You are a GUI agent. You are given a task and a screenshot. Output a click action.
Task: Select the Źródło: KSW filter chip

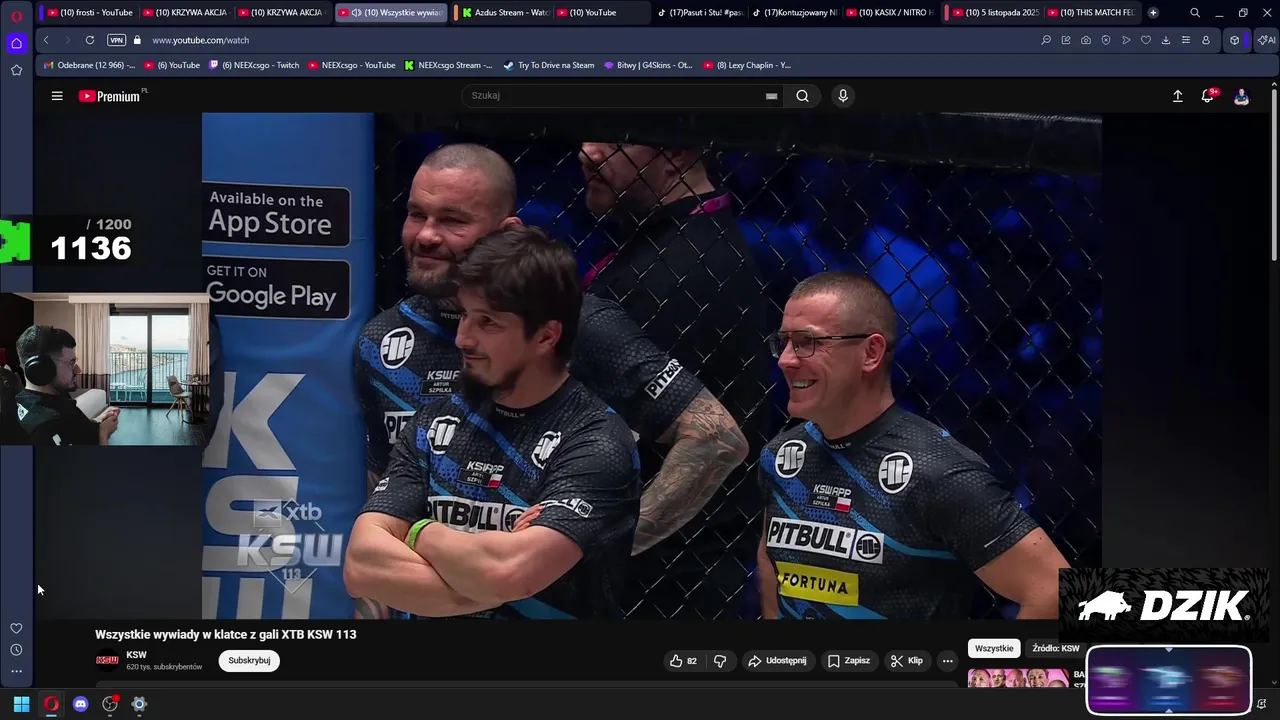pyautogui.click(x=1055, y=649)
